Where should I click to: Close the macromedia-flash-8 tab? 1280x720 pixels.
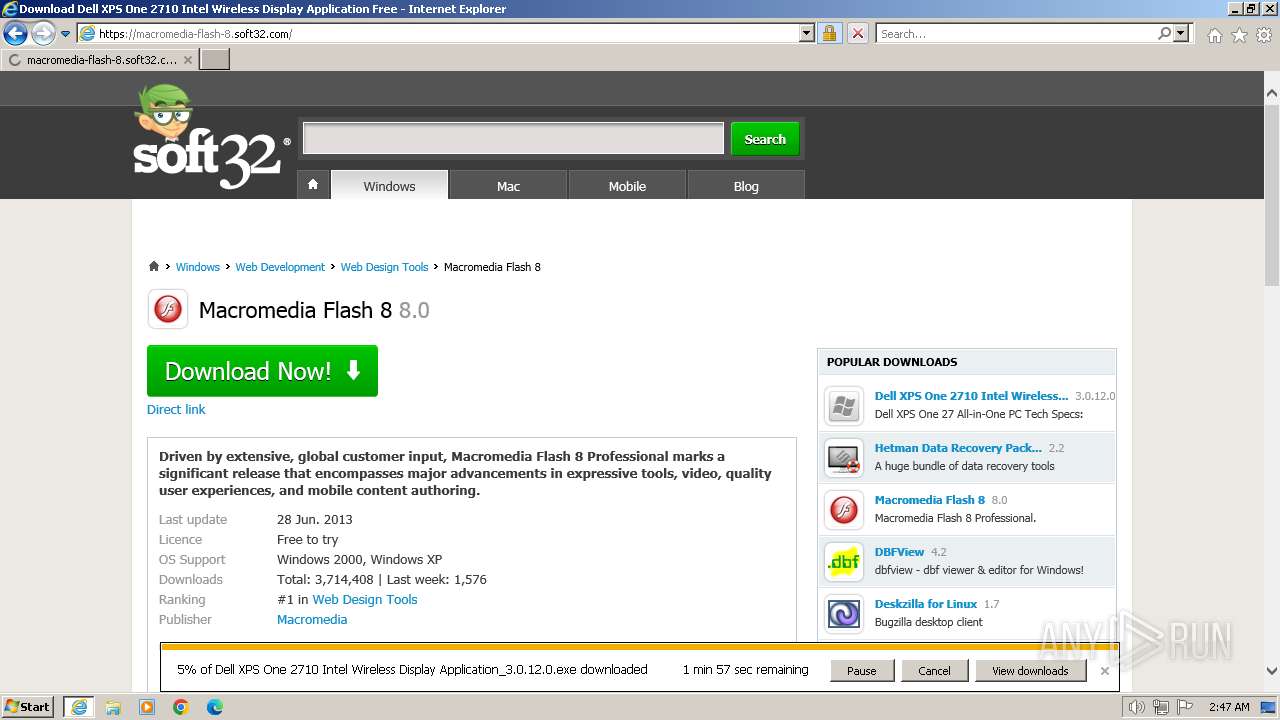(x=187, y=60)
